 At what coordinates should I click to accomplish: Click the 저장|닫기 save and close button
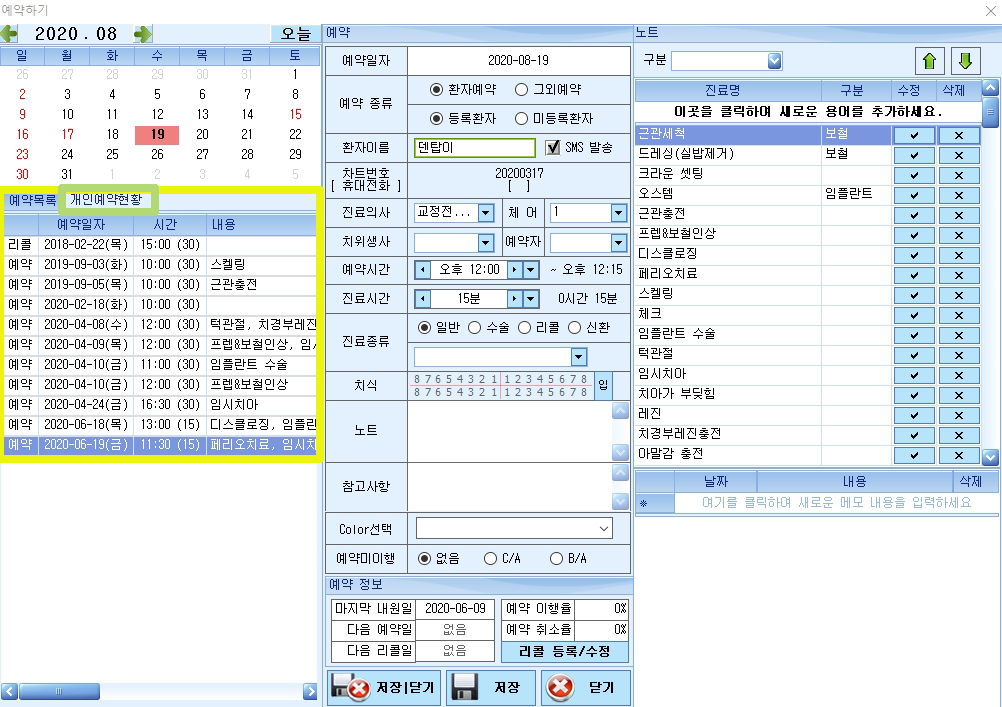[384, 688]
